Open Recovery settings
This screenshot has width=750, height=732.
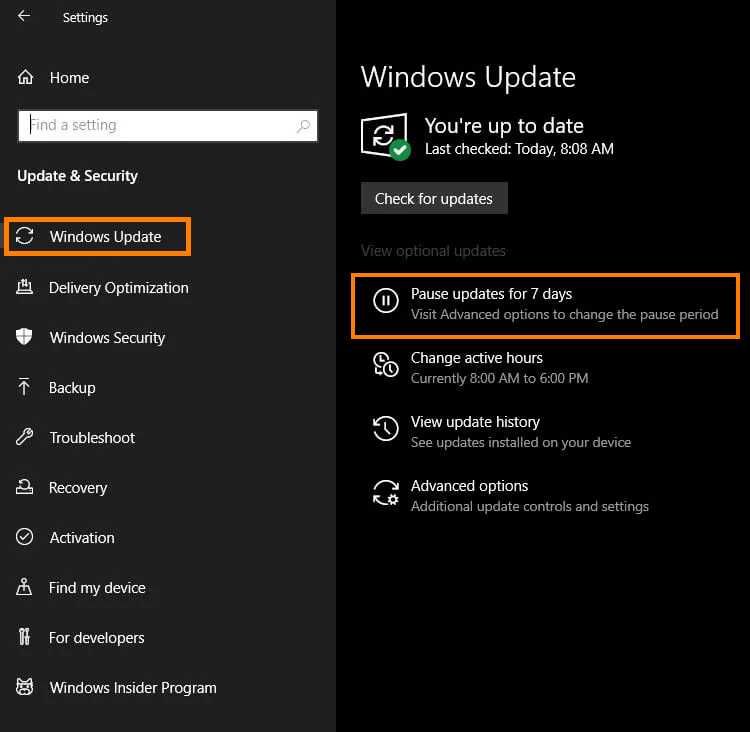pyautogui.click(x=78, y=488)
